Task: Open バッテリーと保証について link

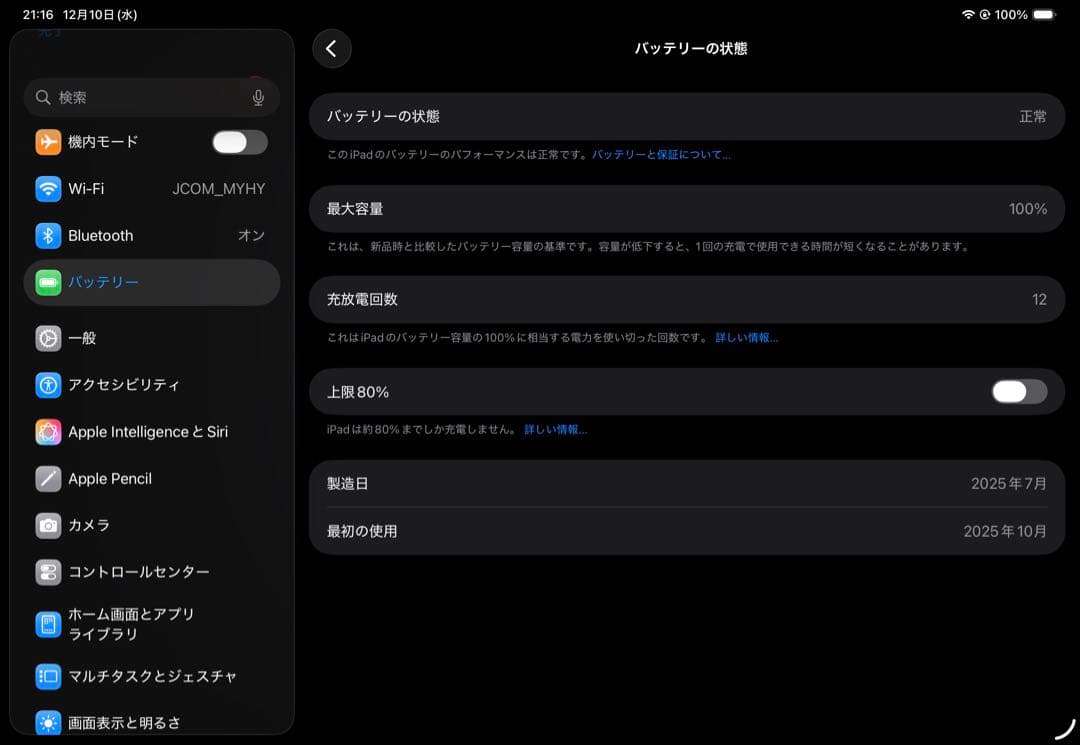Action: (x=662, y=155)
